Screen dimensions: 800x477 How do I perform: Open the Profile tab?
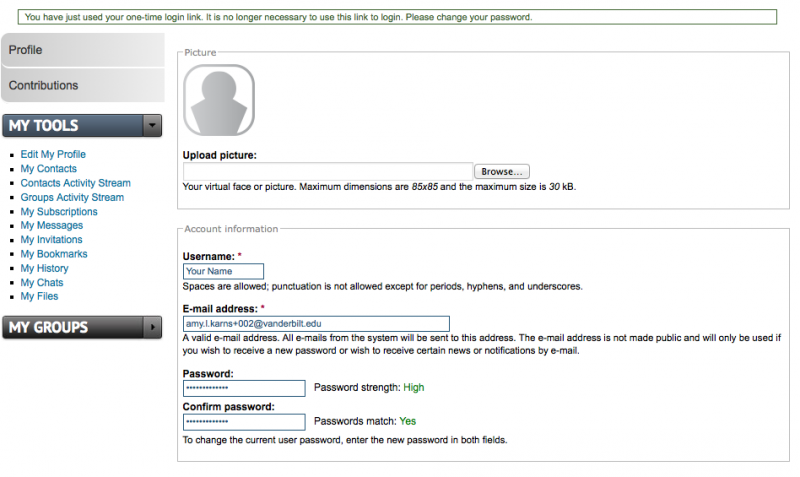82,50
